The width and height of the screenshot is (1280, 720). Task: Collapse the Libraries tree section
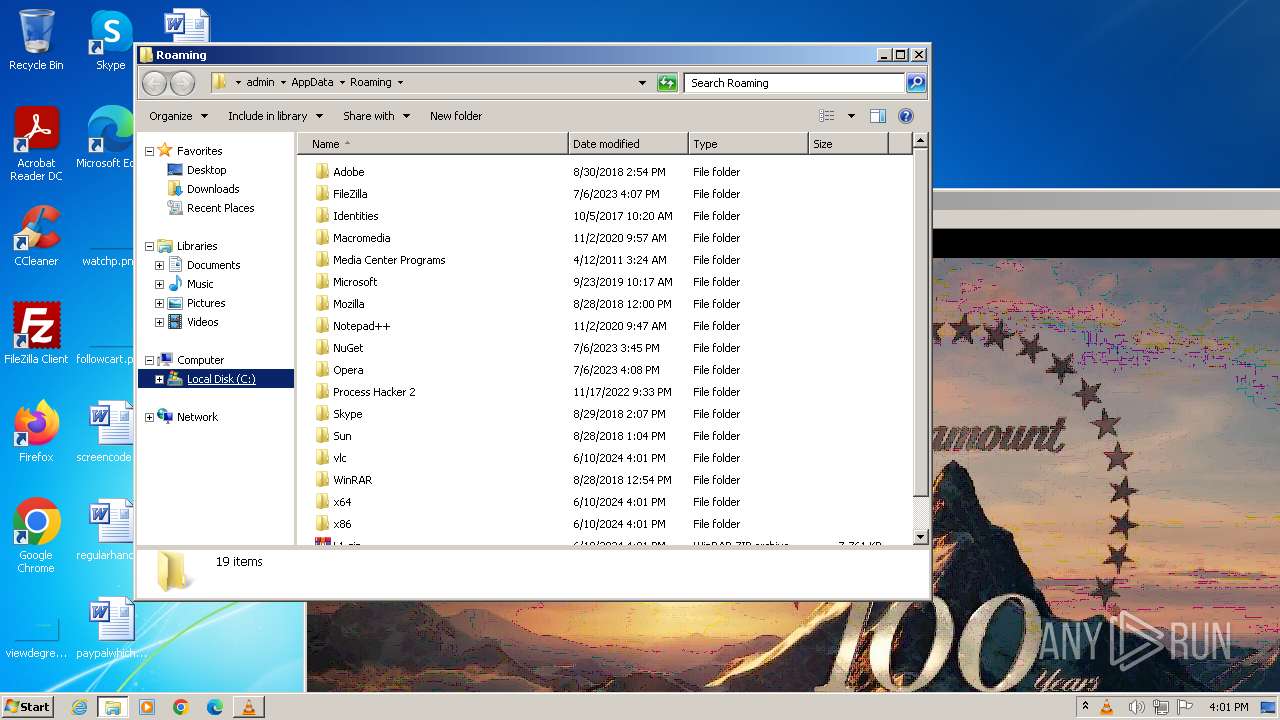149,246
